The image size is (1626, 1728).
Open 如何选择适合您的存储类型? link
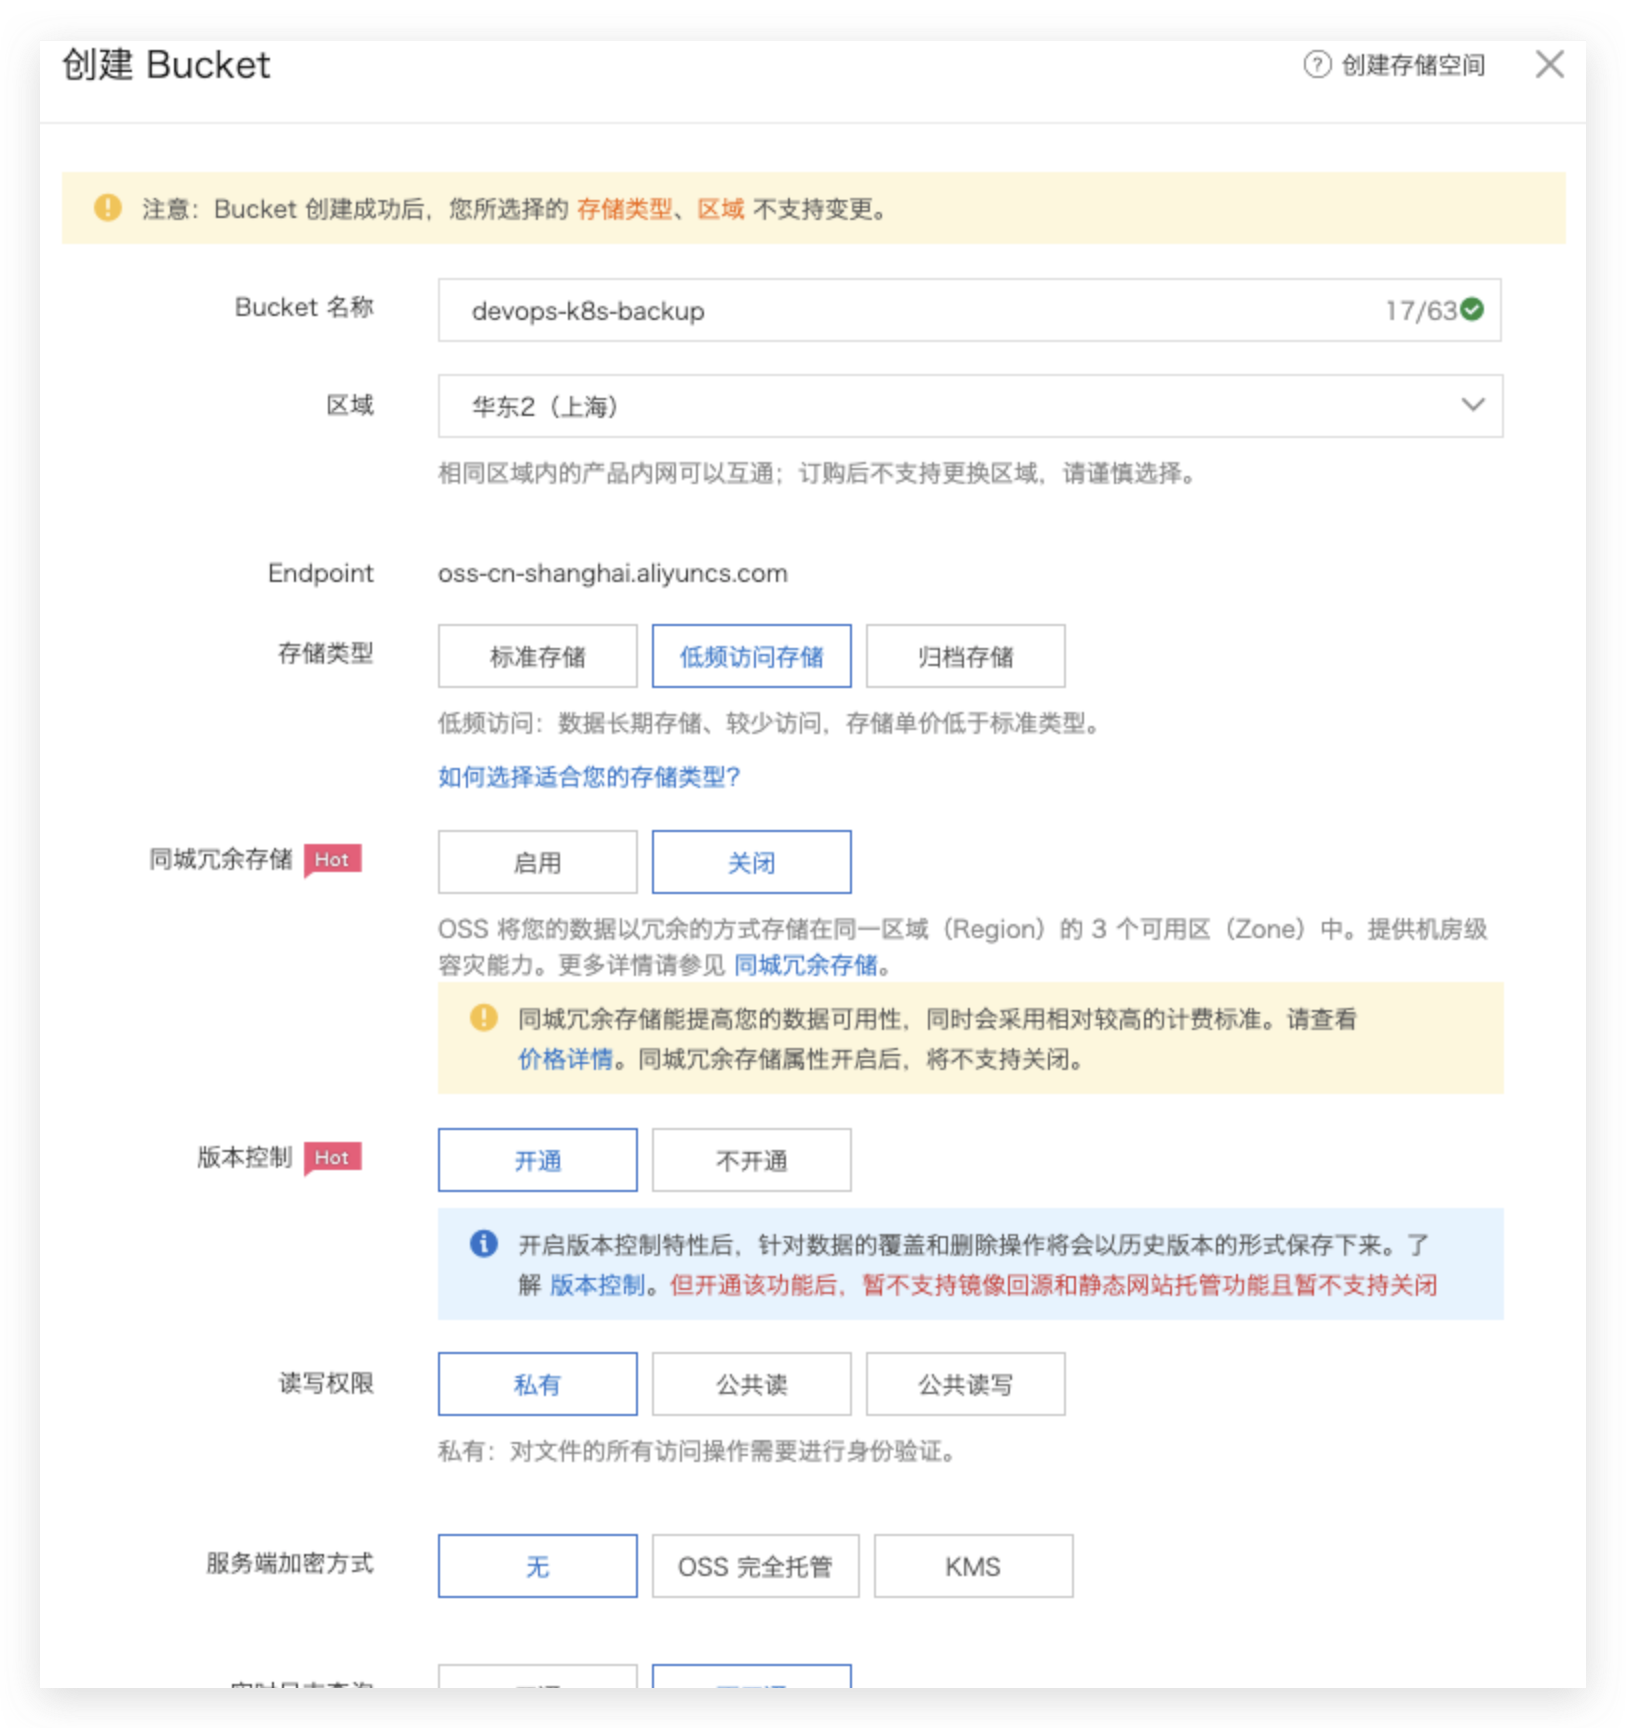588,777
